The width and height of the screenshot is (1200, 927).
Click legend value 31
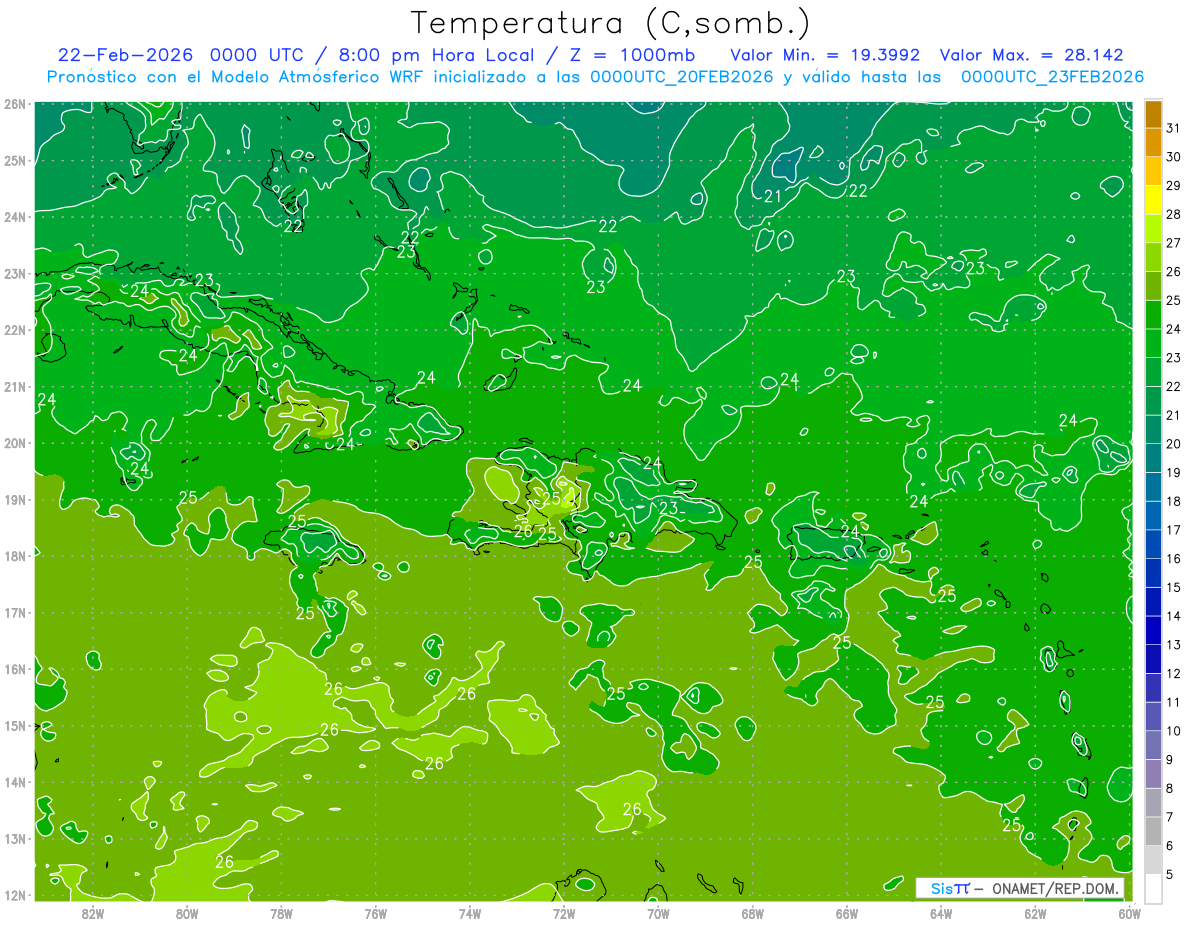point(1174,128)
